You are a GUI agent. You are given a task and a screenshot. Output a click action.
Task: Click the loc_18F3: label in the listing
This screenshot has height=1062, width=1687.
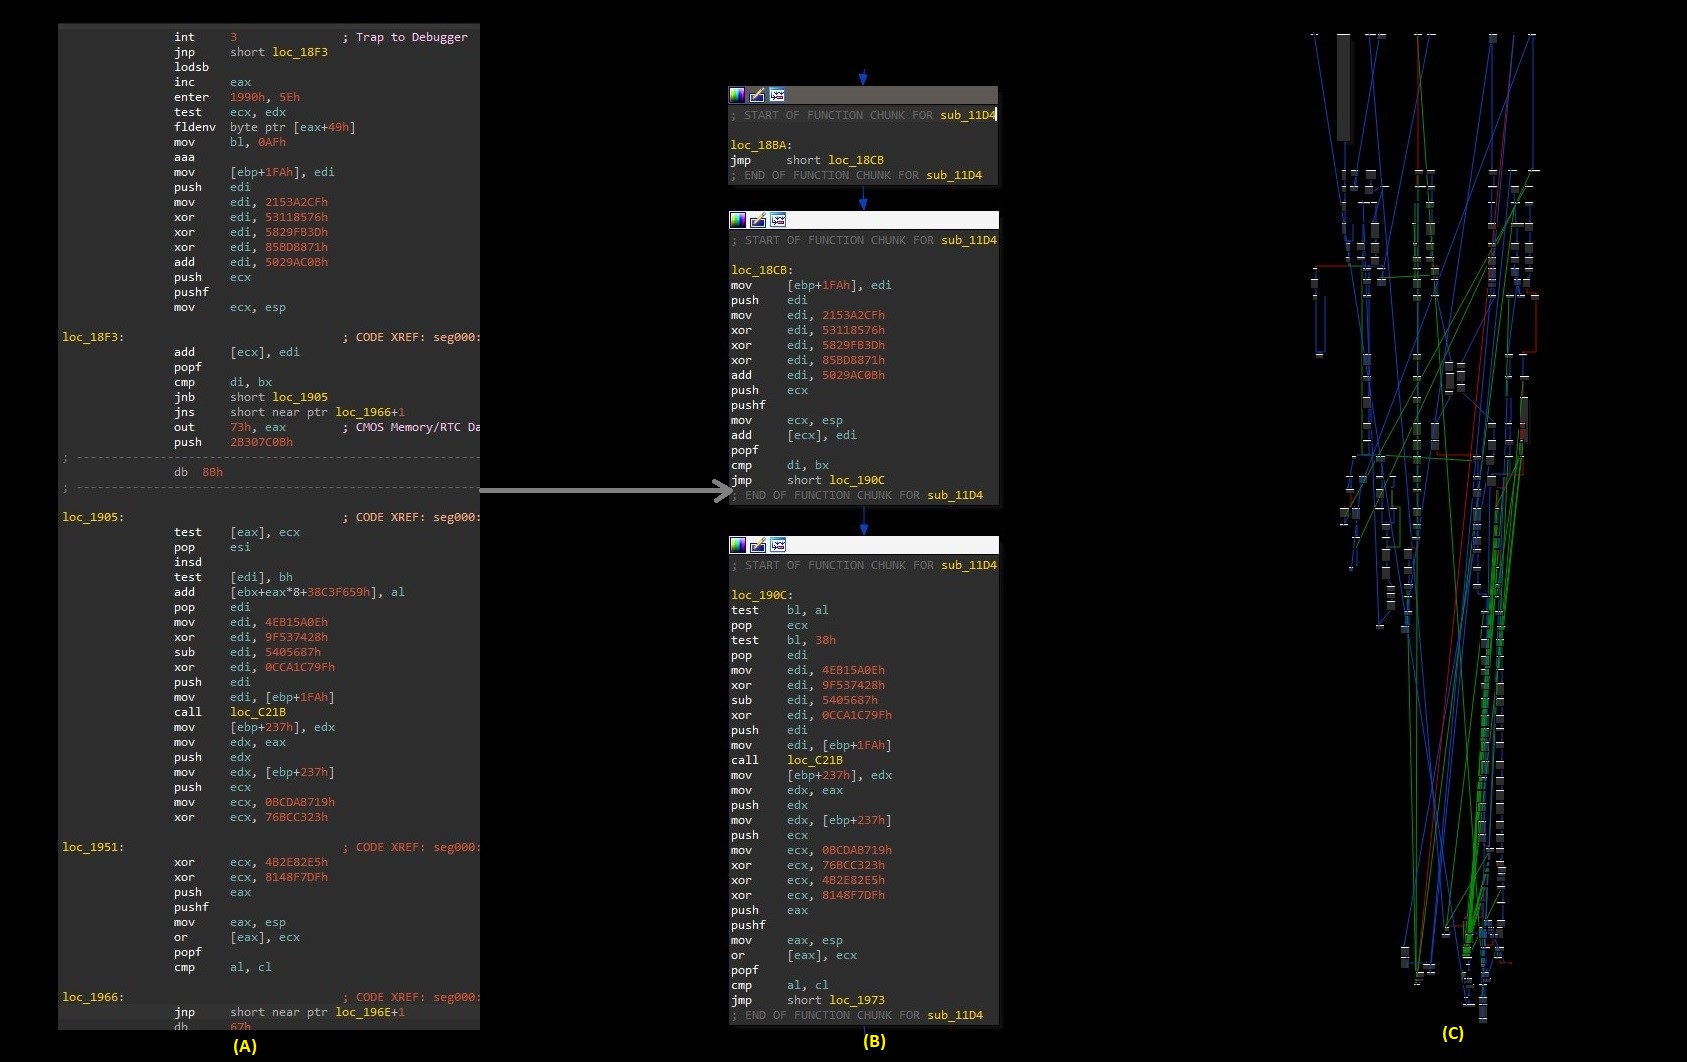93,337
